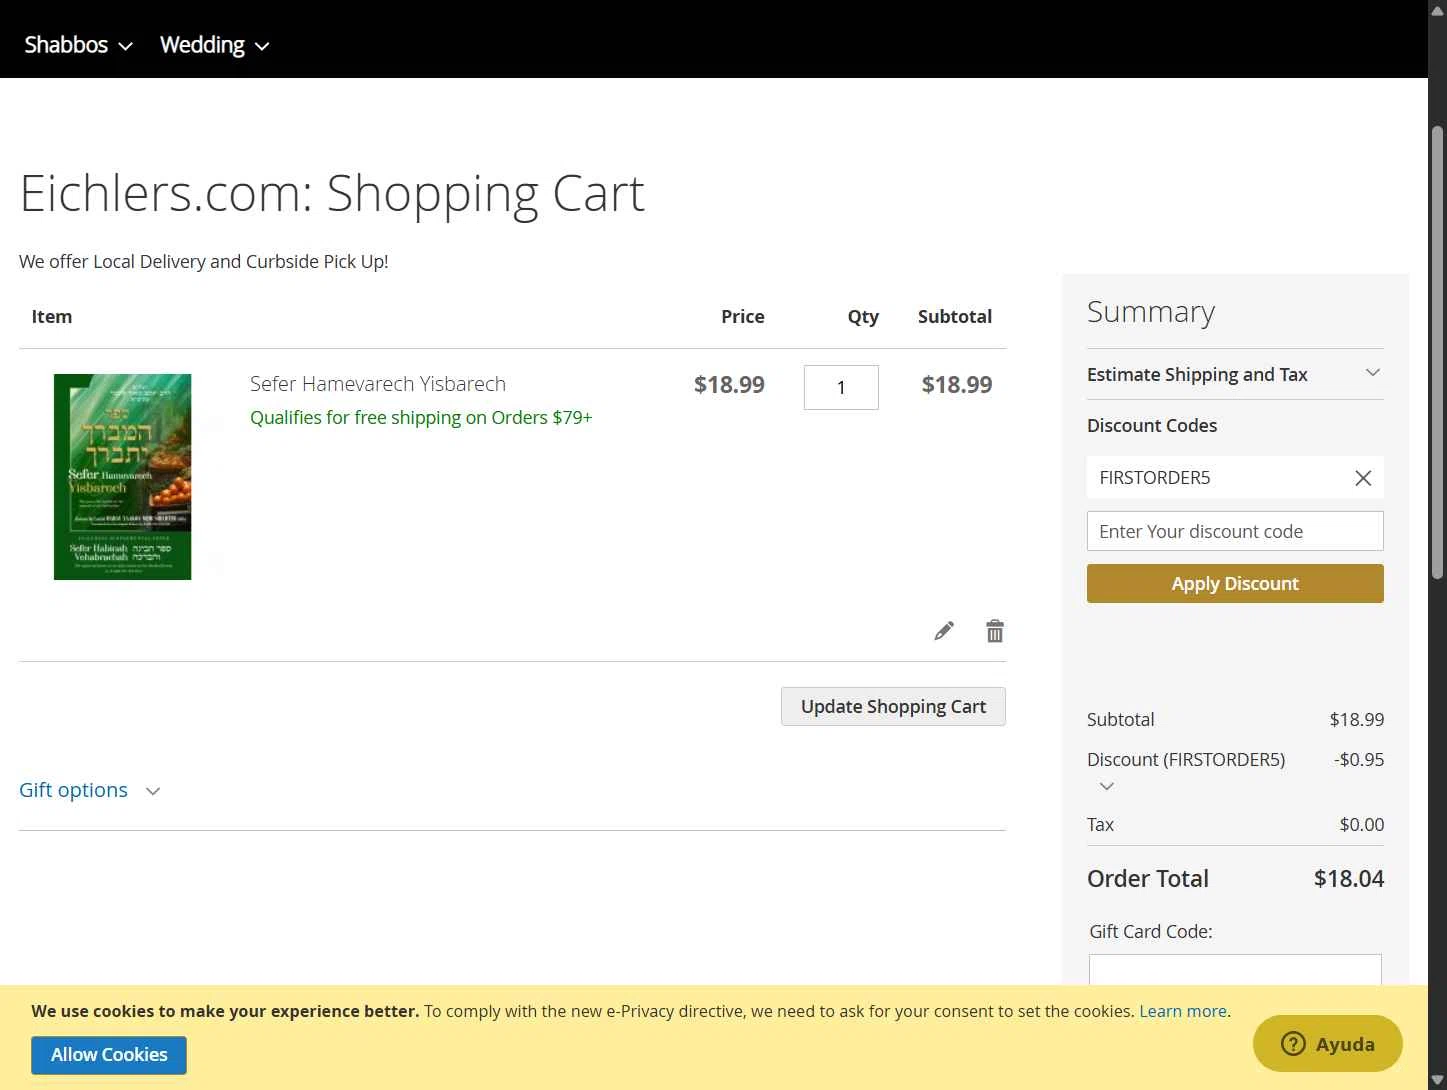The height and width of the screenshot is (1090, 1447).
Task: Click the quantity input box
Action: click(841, 387)
